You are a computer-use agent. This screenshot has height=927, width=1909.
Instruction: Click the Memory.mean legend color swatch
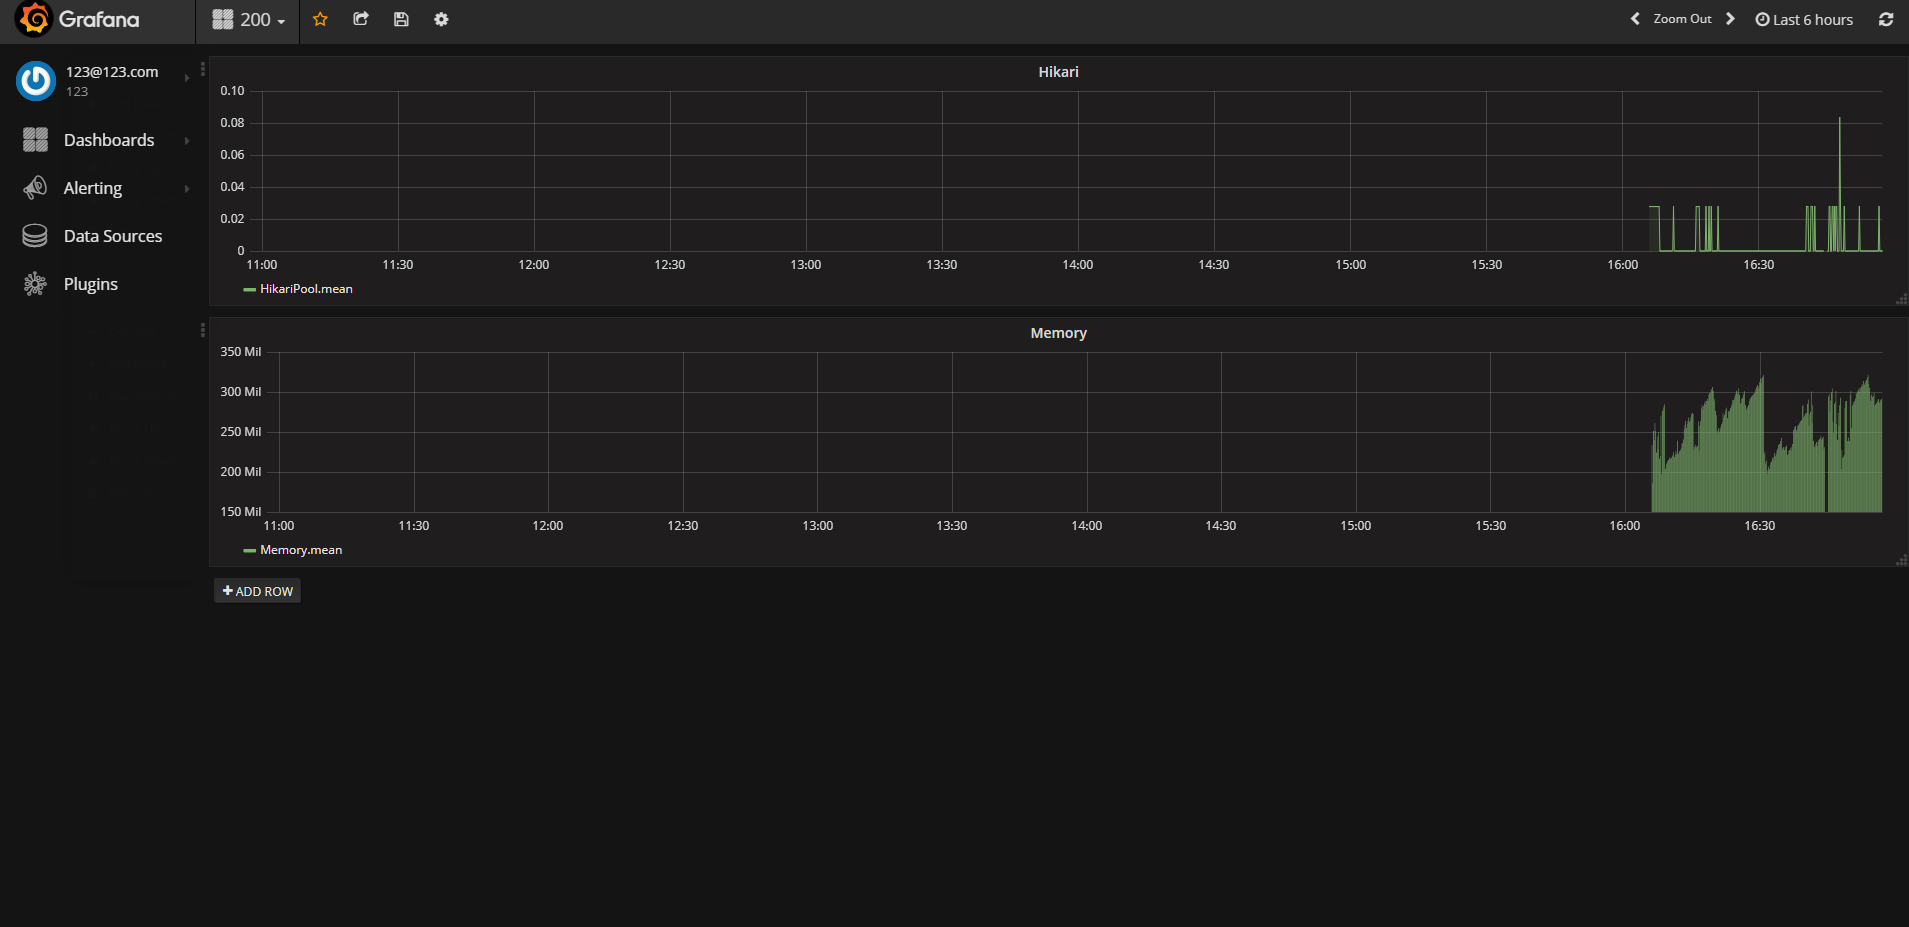pos(249,551)
